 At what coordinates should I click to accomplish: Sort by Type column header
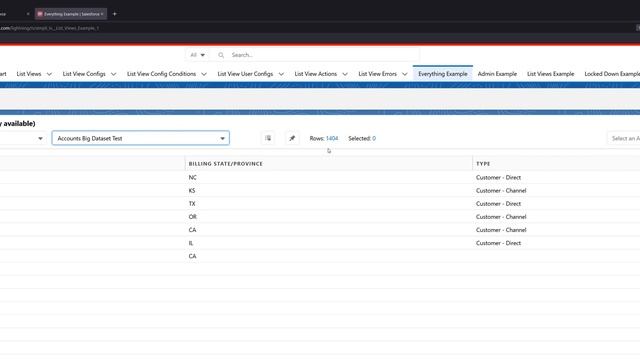pyautogui.click(x=483, y=164)
